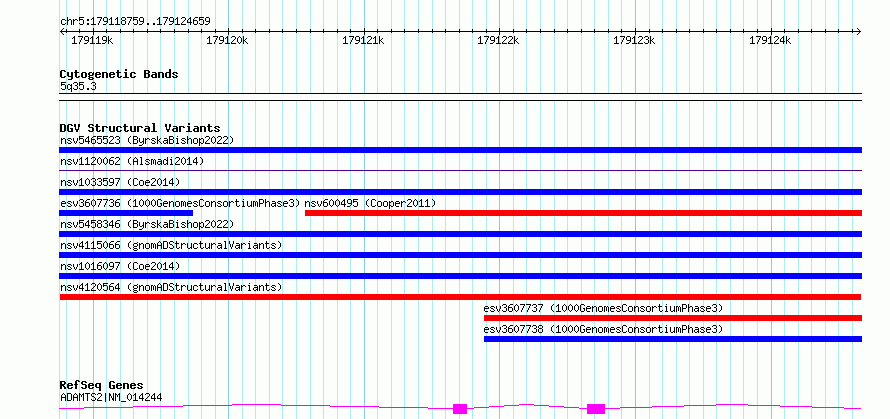Click the 179123k ruler label
The image size is (890, 419).
[635, 40]
